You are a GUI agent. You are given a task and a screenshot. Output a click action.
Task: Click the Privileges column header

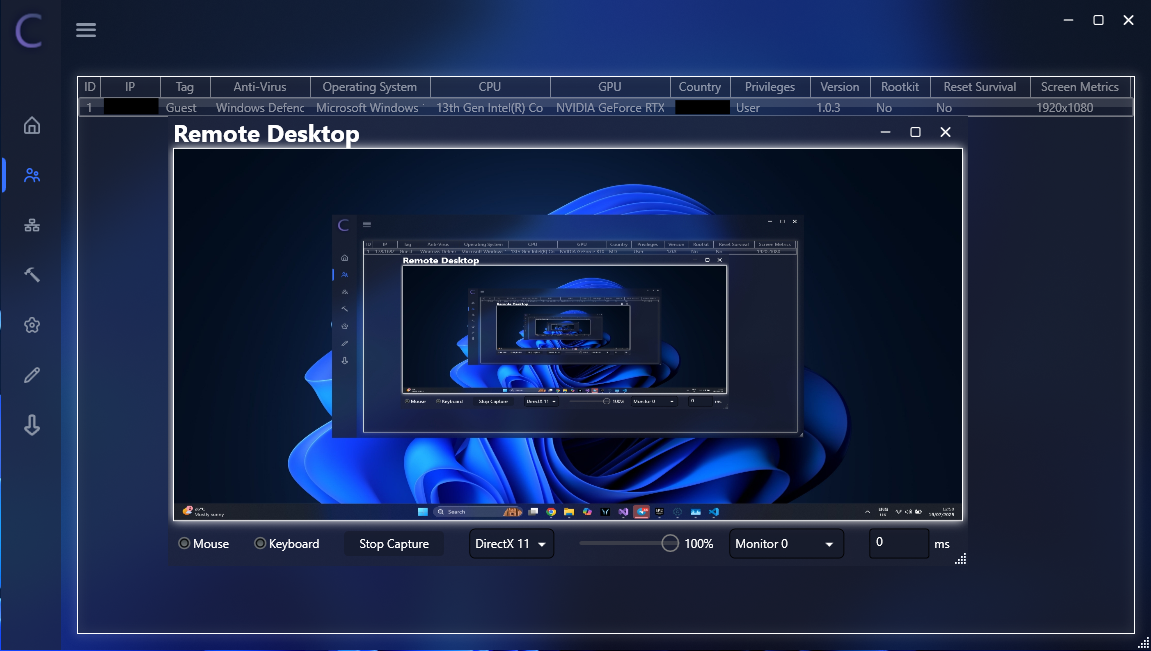pos(769,87)
